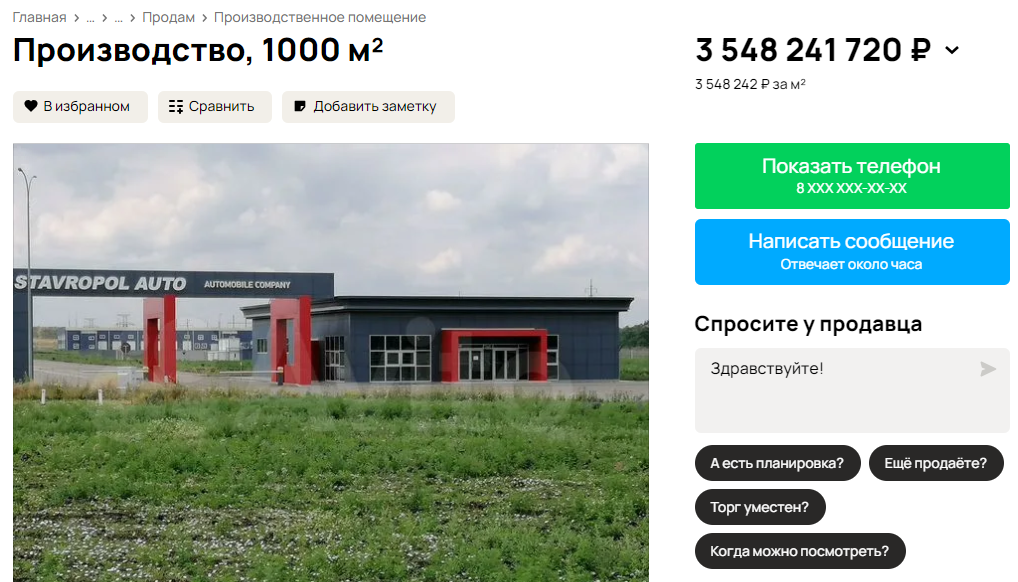Click the message text field with Здравствуйте!
The height and width of the screenshot is (582, 1018).
click(x=852, y=390)
